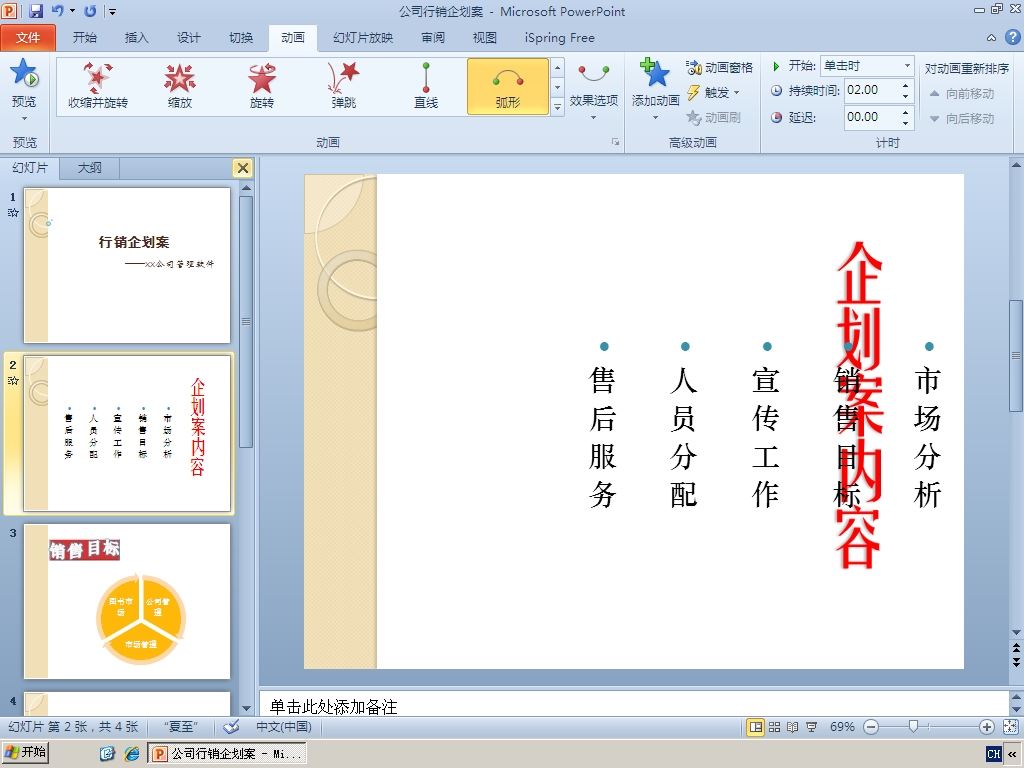Switch to the 大纲 outline pane tab
The height and width of the screenshot is (768, 1024).
pyautogui.click(x=89, y=168)
